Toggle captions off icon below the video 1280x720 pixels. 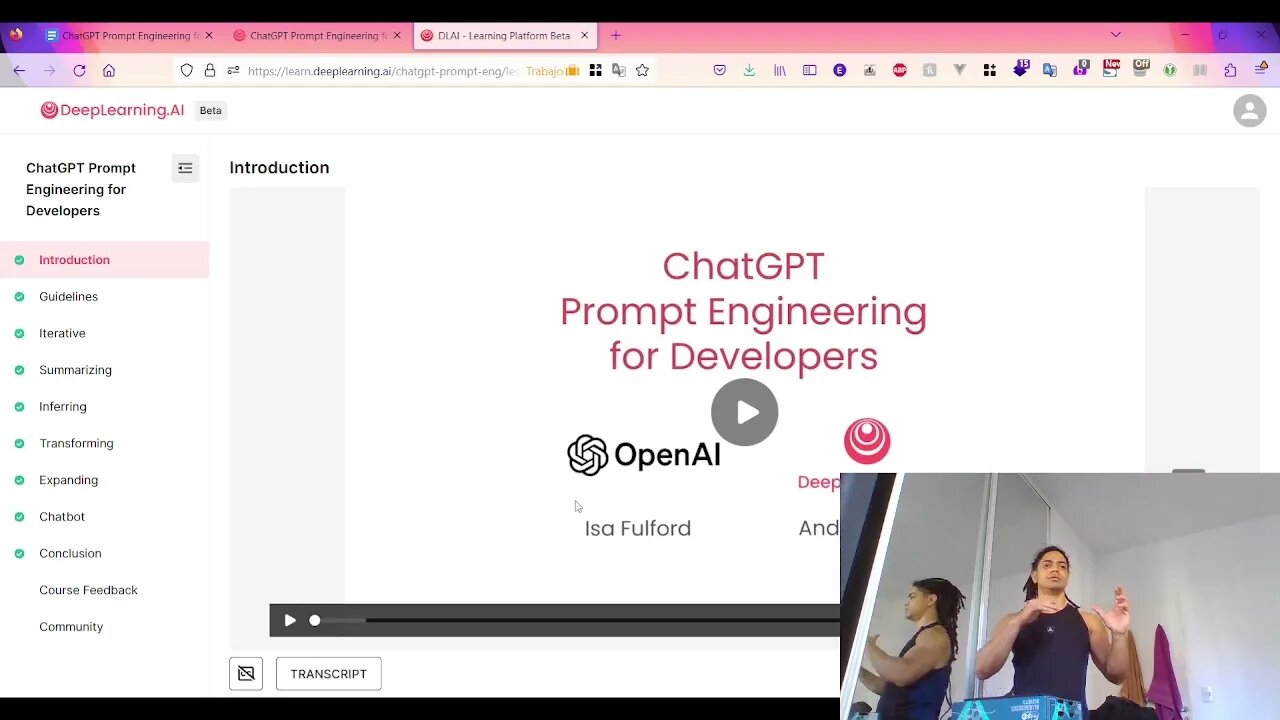tap(246, 674)
